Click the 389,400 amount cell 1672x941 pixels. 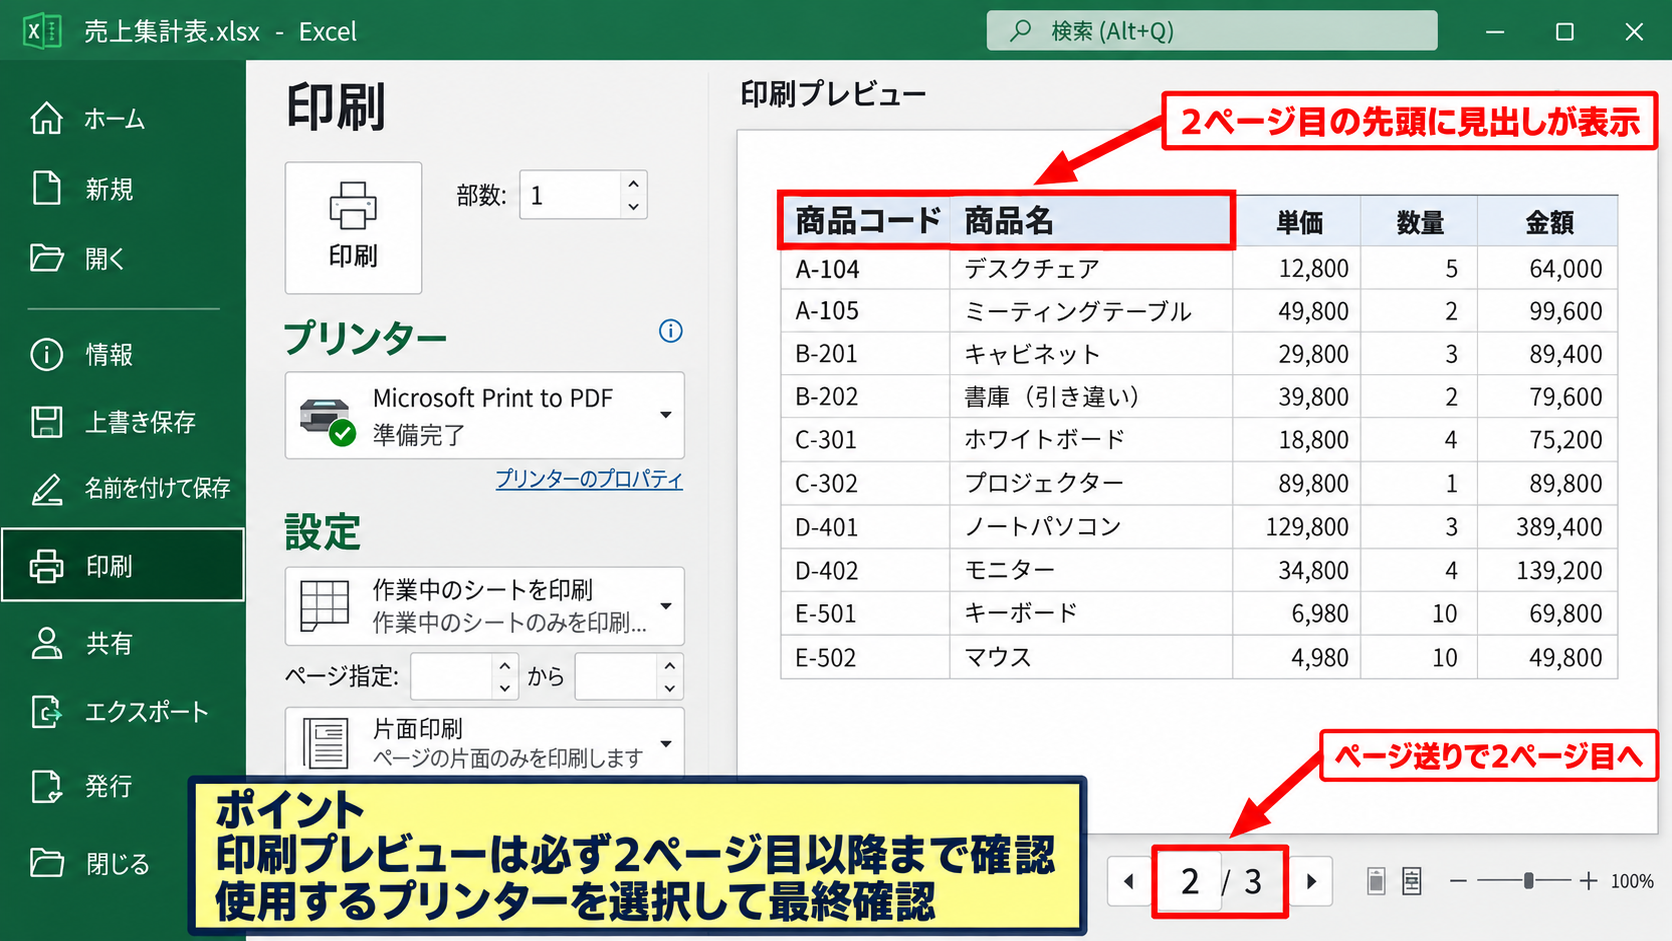pyautogui.click(x=1548, y=526)
